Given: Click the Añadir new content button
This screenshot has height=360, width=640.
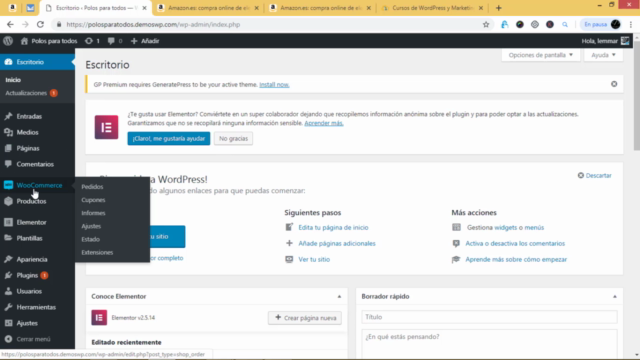Looking at the screenshot, I should pyautogui.click(x=145, y=41).
